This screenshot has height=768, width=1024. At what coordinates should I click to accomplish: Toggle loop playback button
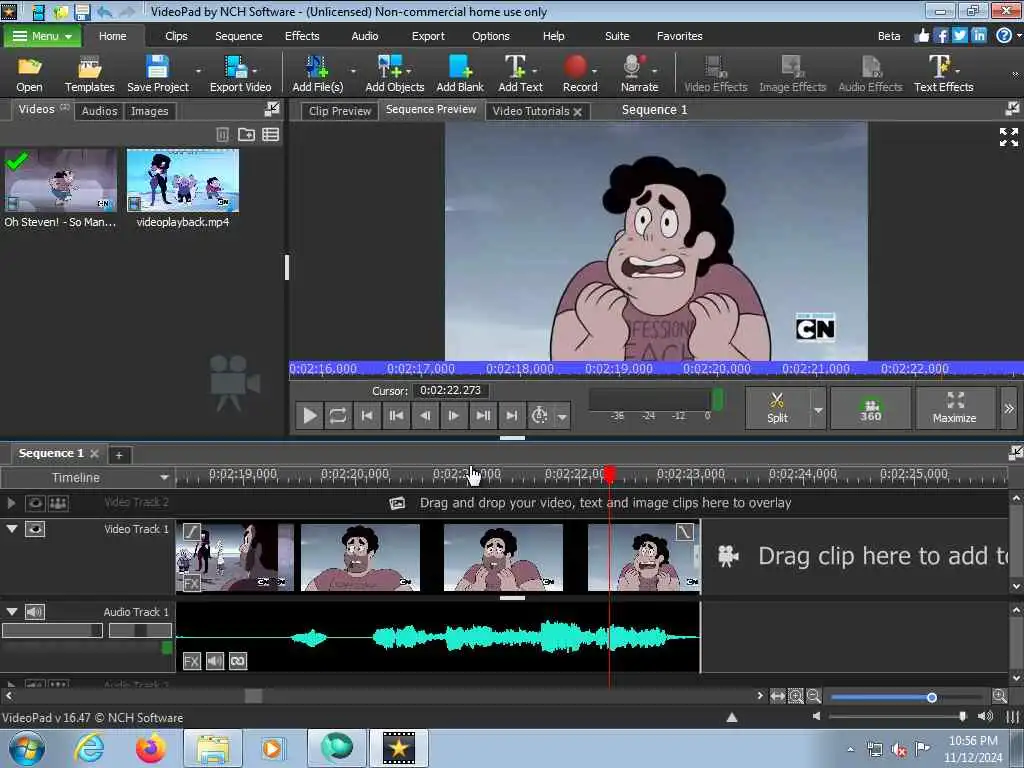click(338, 415)
